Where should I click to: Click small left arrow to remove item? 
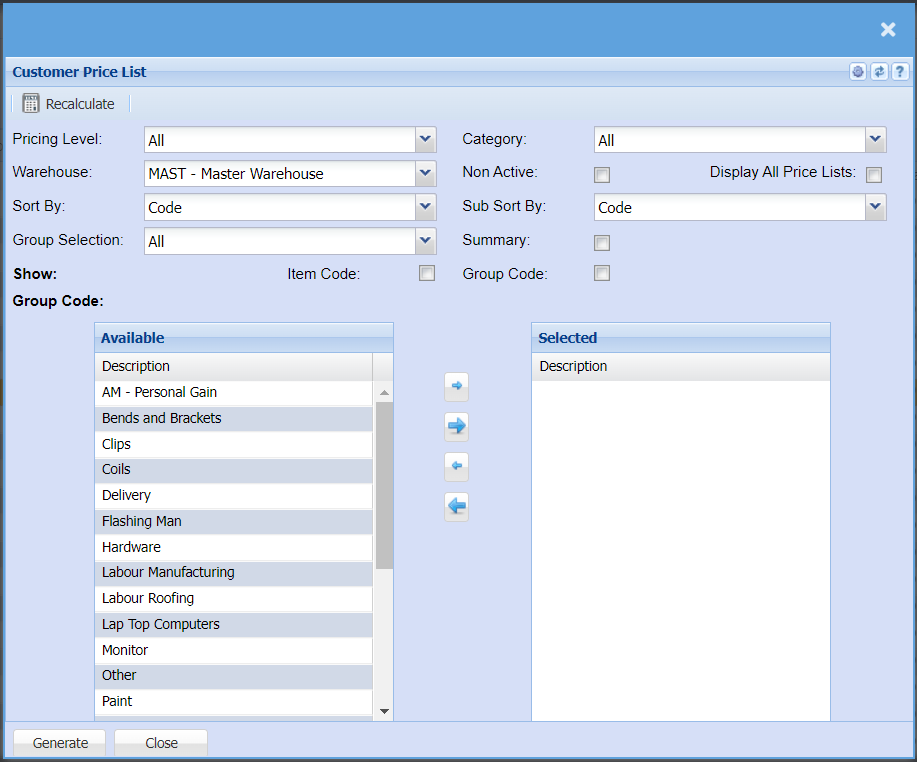point(456,467)
